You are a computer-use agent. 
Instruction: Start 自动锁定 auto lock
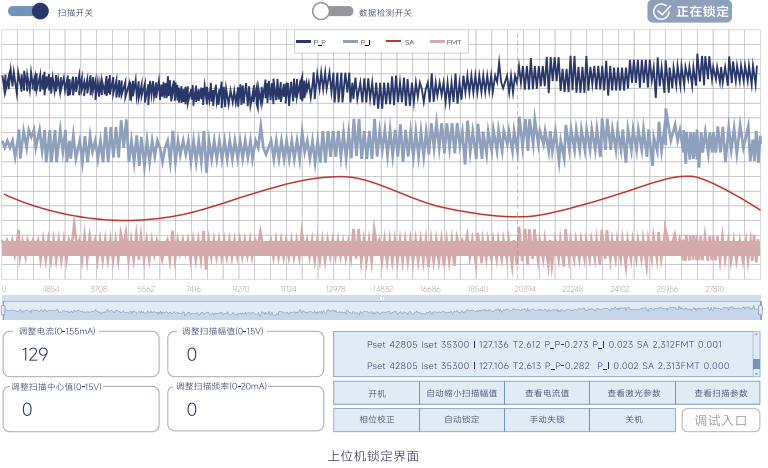[x=461, y=420]
